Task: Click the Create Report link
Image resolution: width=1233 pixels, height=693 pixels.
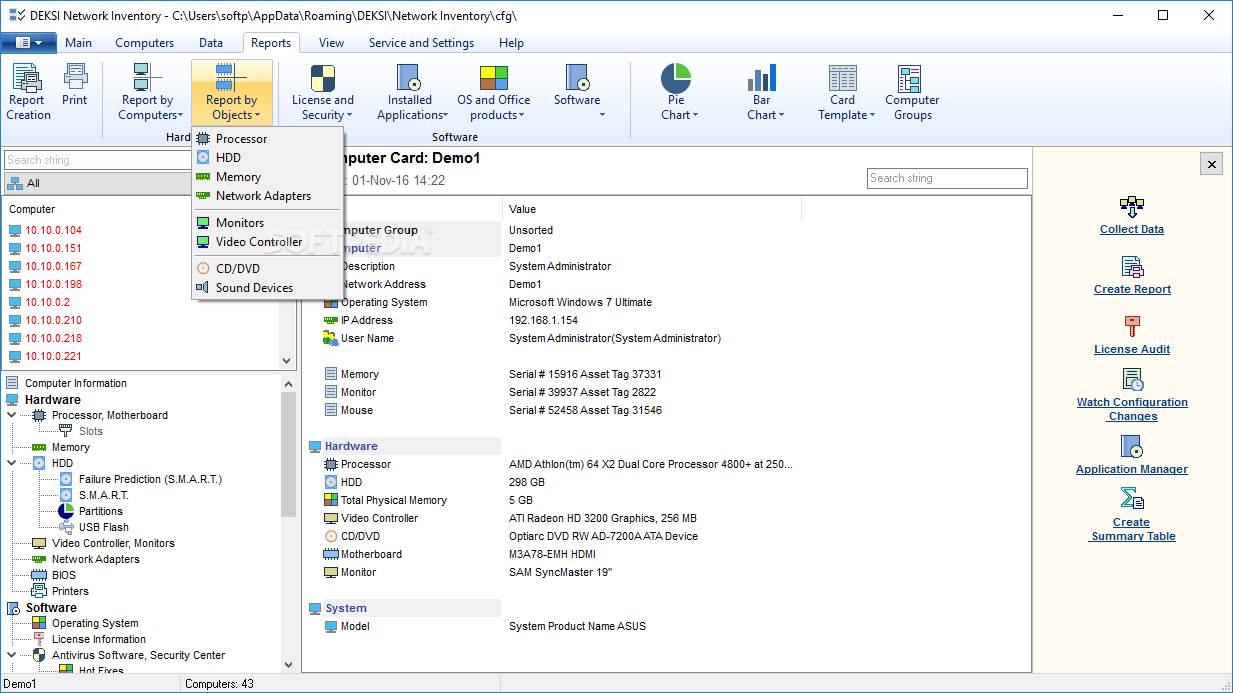Action: (x=1132, y=289)
